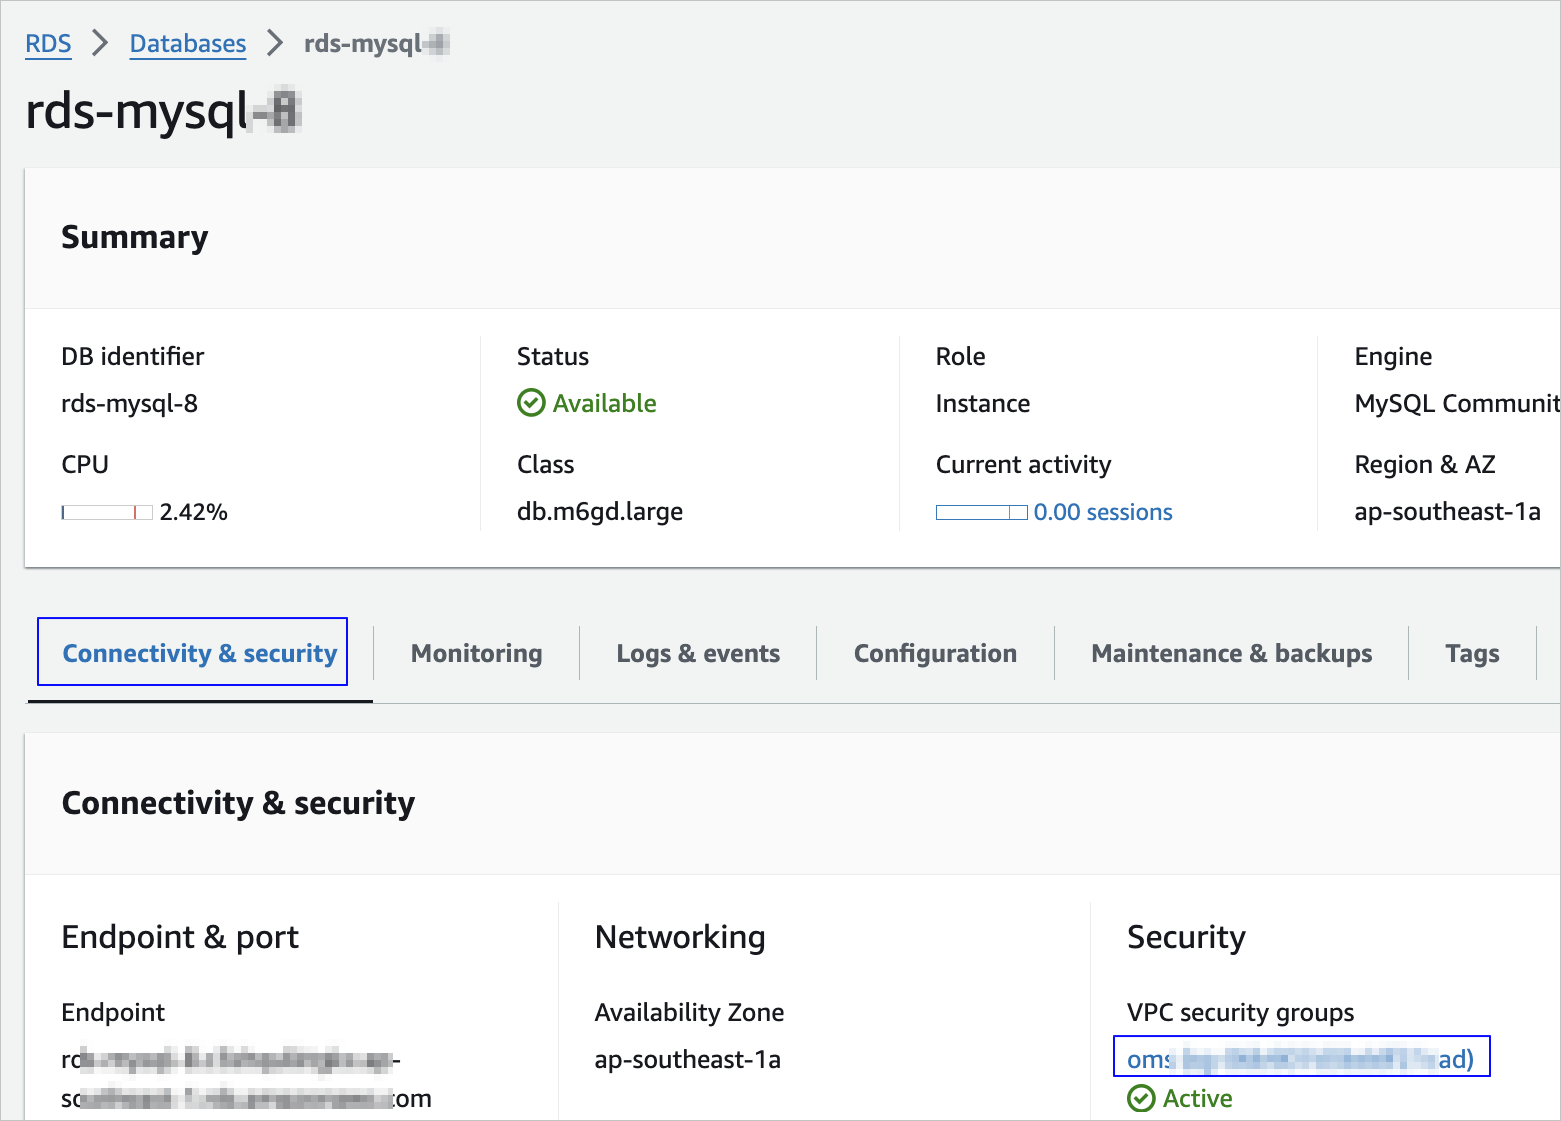This screenshot has width=1561, height=1121.
Task: Click the db.m6gd.large class value
Action: tap(599, 512)
